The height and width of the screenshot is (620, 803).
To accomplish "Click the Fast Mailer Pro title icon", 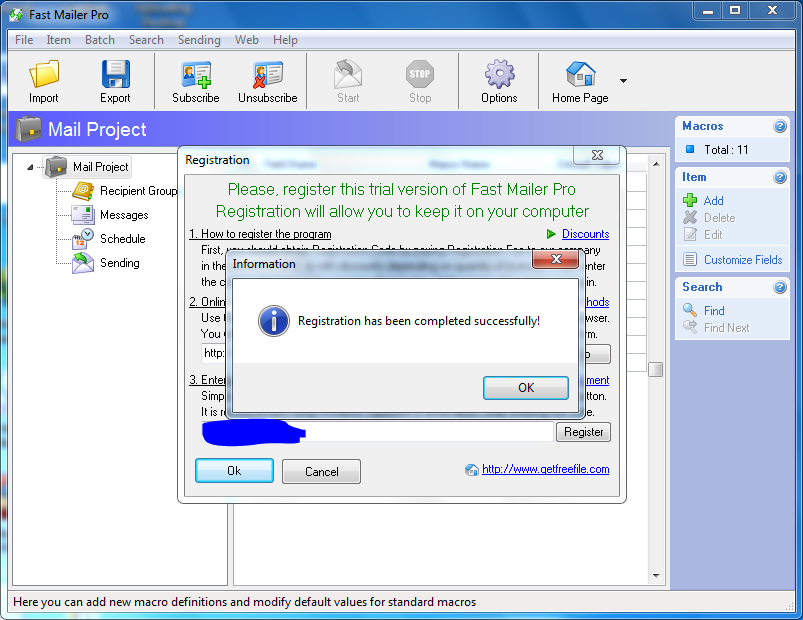I will coord(16,15).
